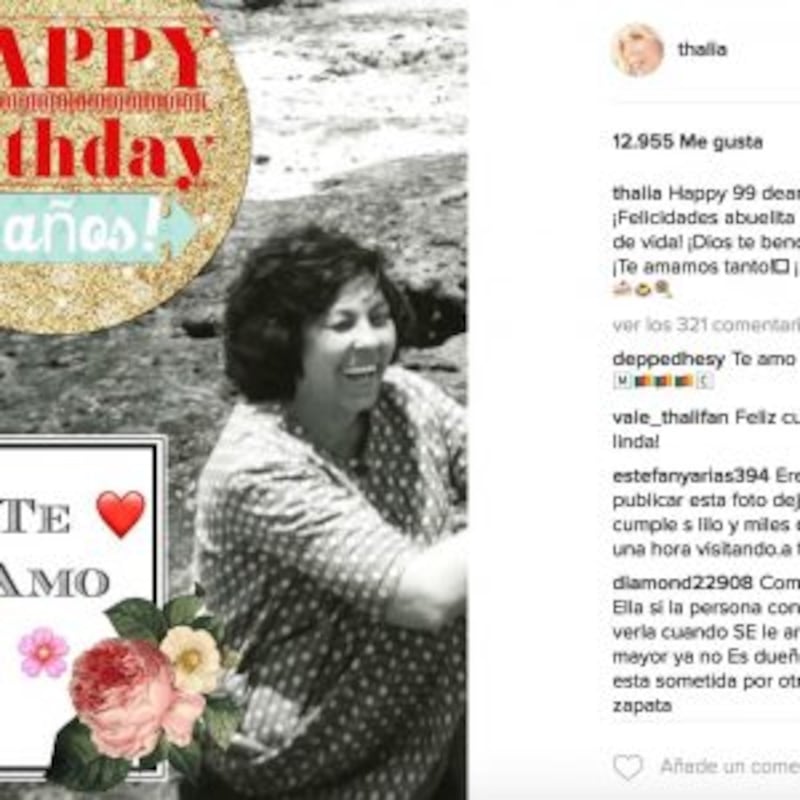This screenshot has width=800, height=800.
Task: Click the 12.955 Me gusta count
Action: point(687,142)
